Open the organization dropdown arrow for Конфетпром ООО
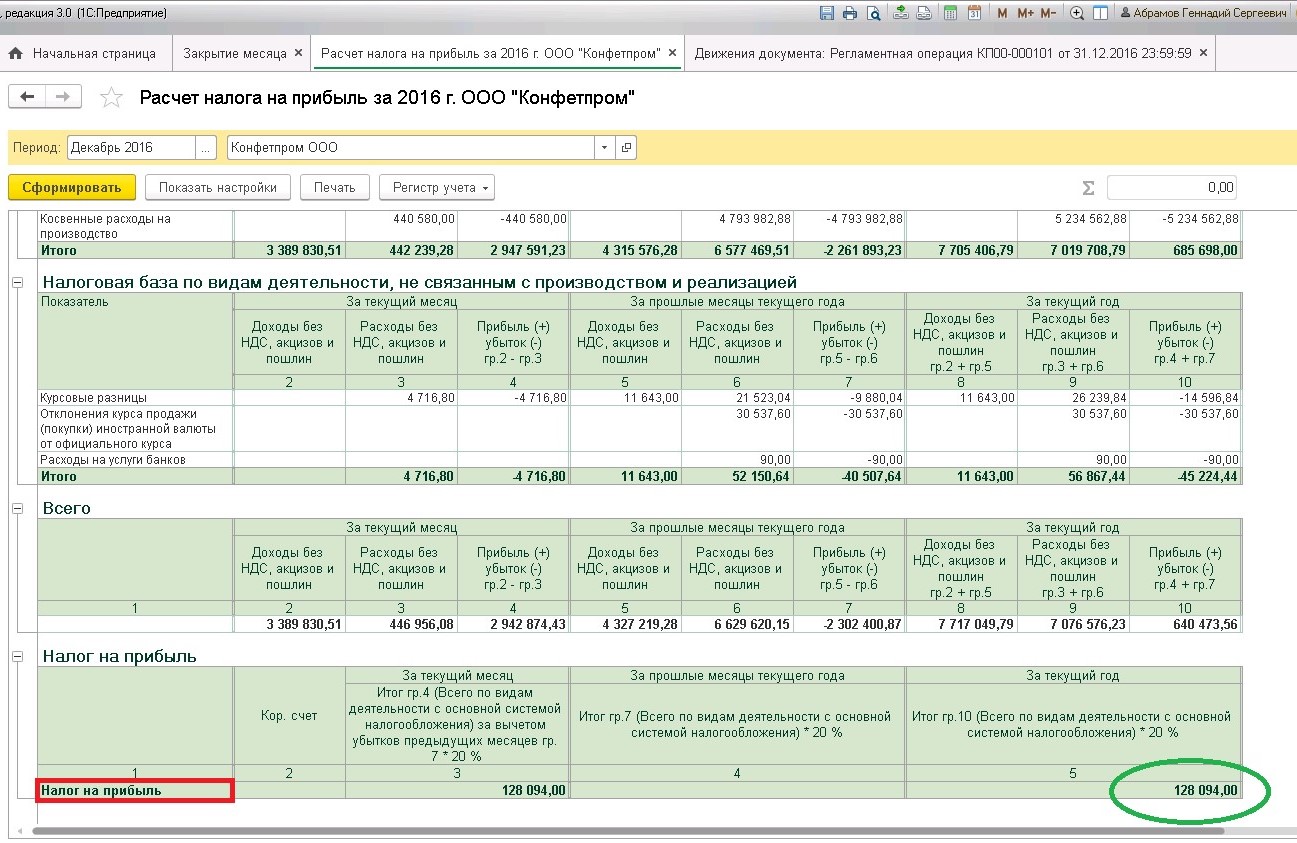The image size is (1297, 843). pos(604,147)
